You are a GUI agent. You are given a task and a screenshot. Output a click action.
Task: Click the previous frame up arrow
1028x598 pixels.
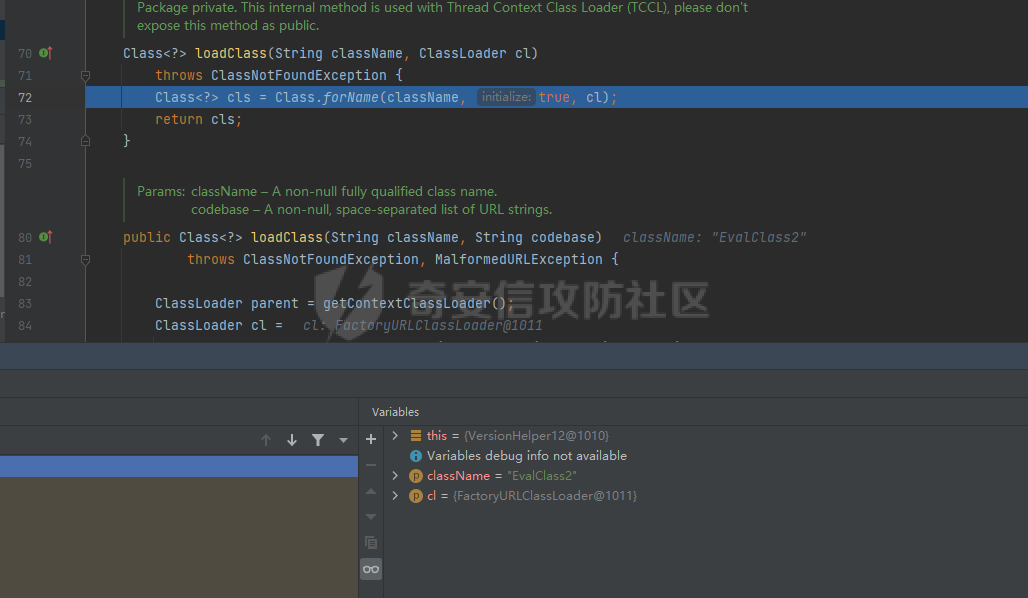[266, 440]
